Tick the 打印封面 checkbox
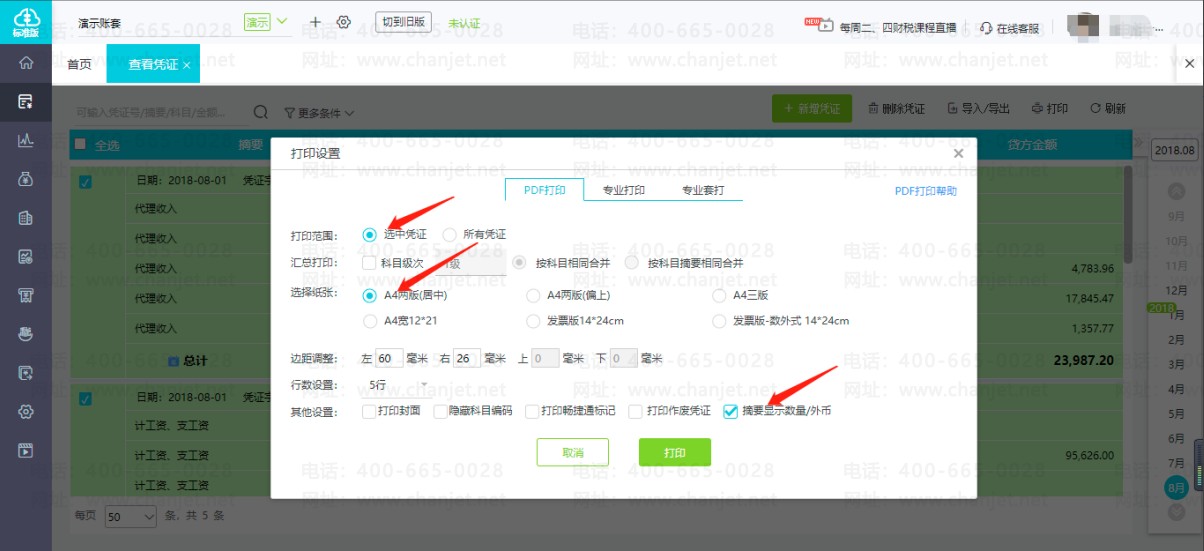 pyautogui.click(x=369, y=411)
